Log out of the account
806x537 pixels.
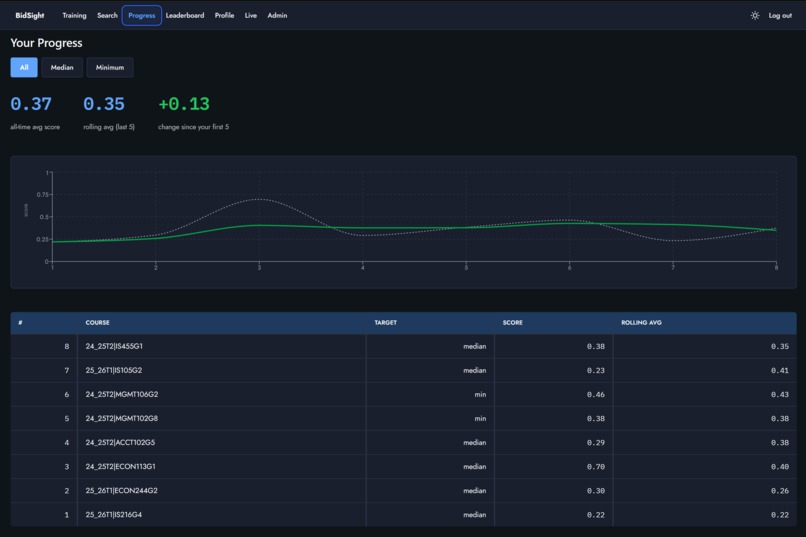pyautogui.click(x=780, y=15)
